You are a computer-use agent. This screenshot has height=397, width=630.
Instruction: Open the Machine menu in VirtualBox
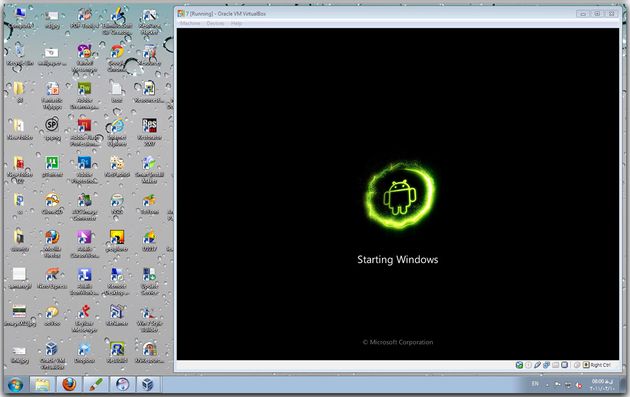[x=190, y=23]
